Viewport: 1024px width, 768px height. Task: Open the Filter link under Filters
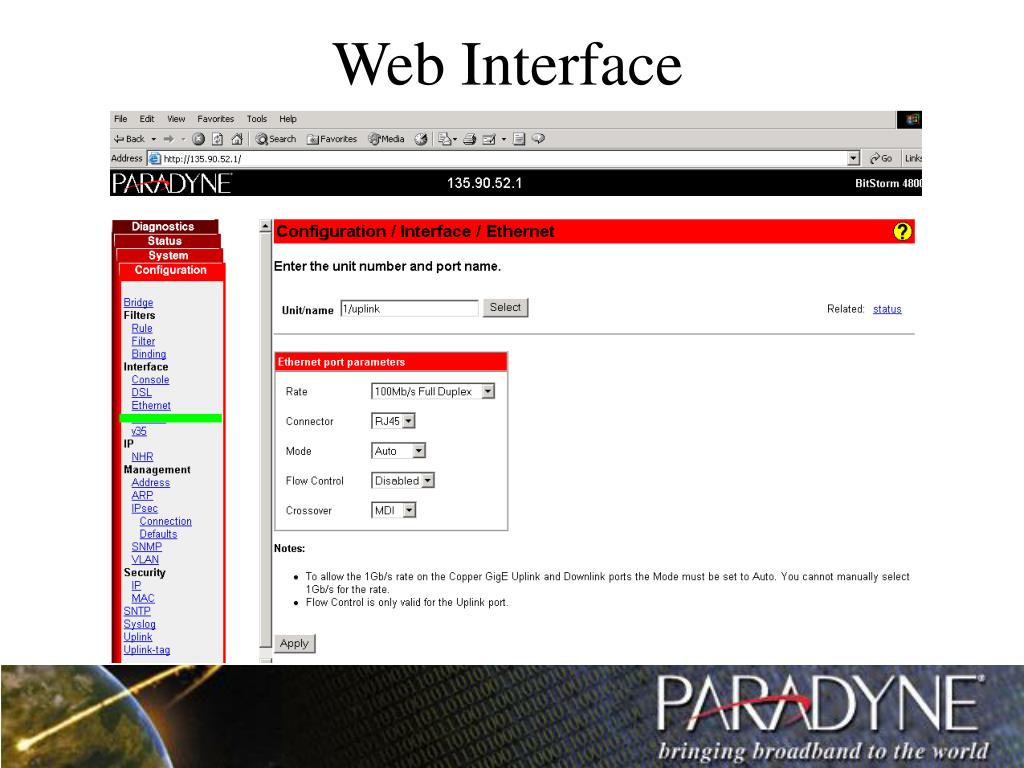(x=143, y=341)
